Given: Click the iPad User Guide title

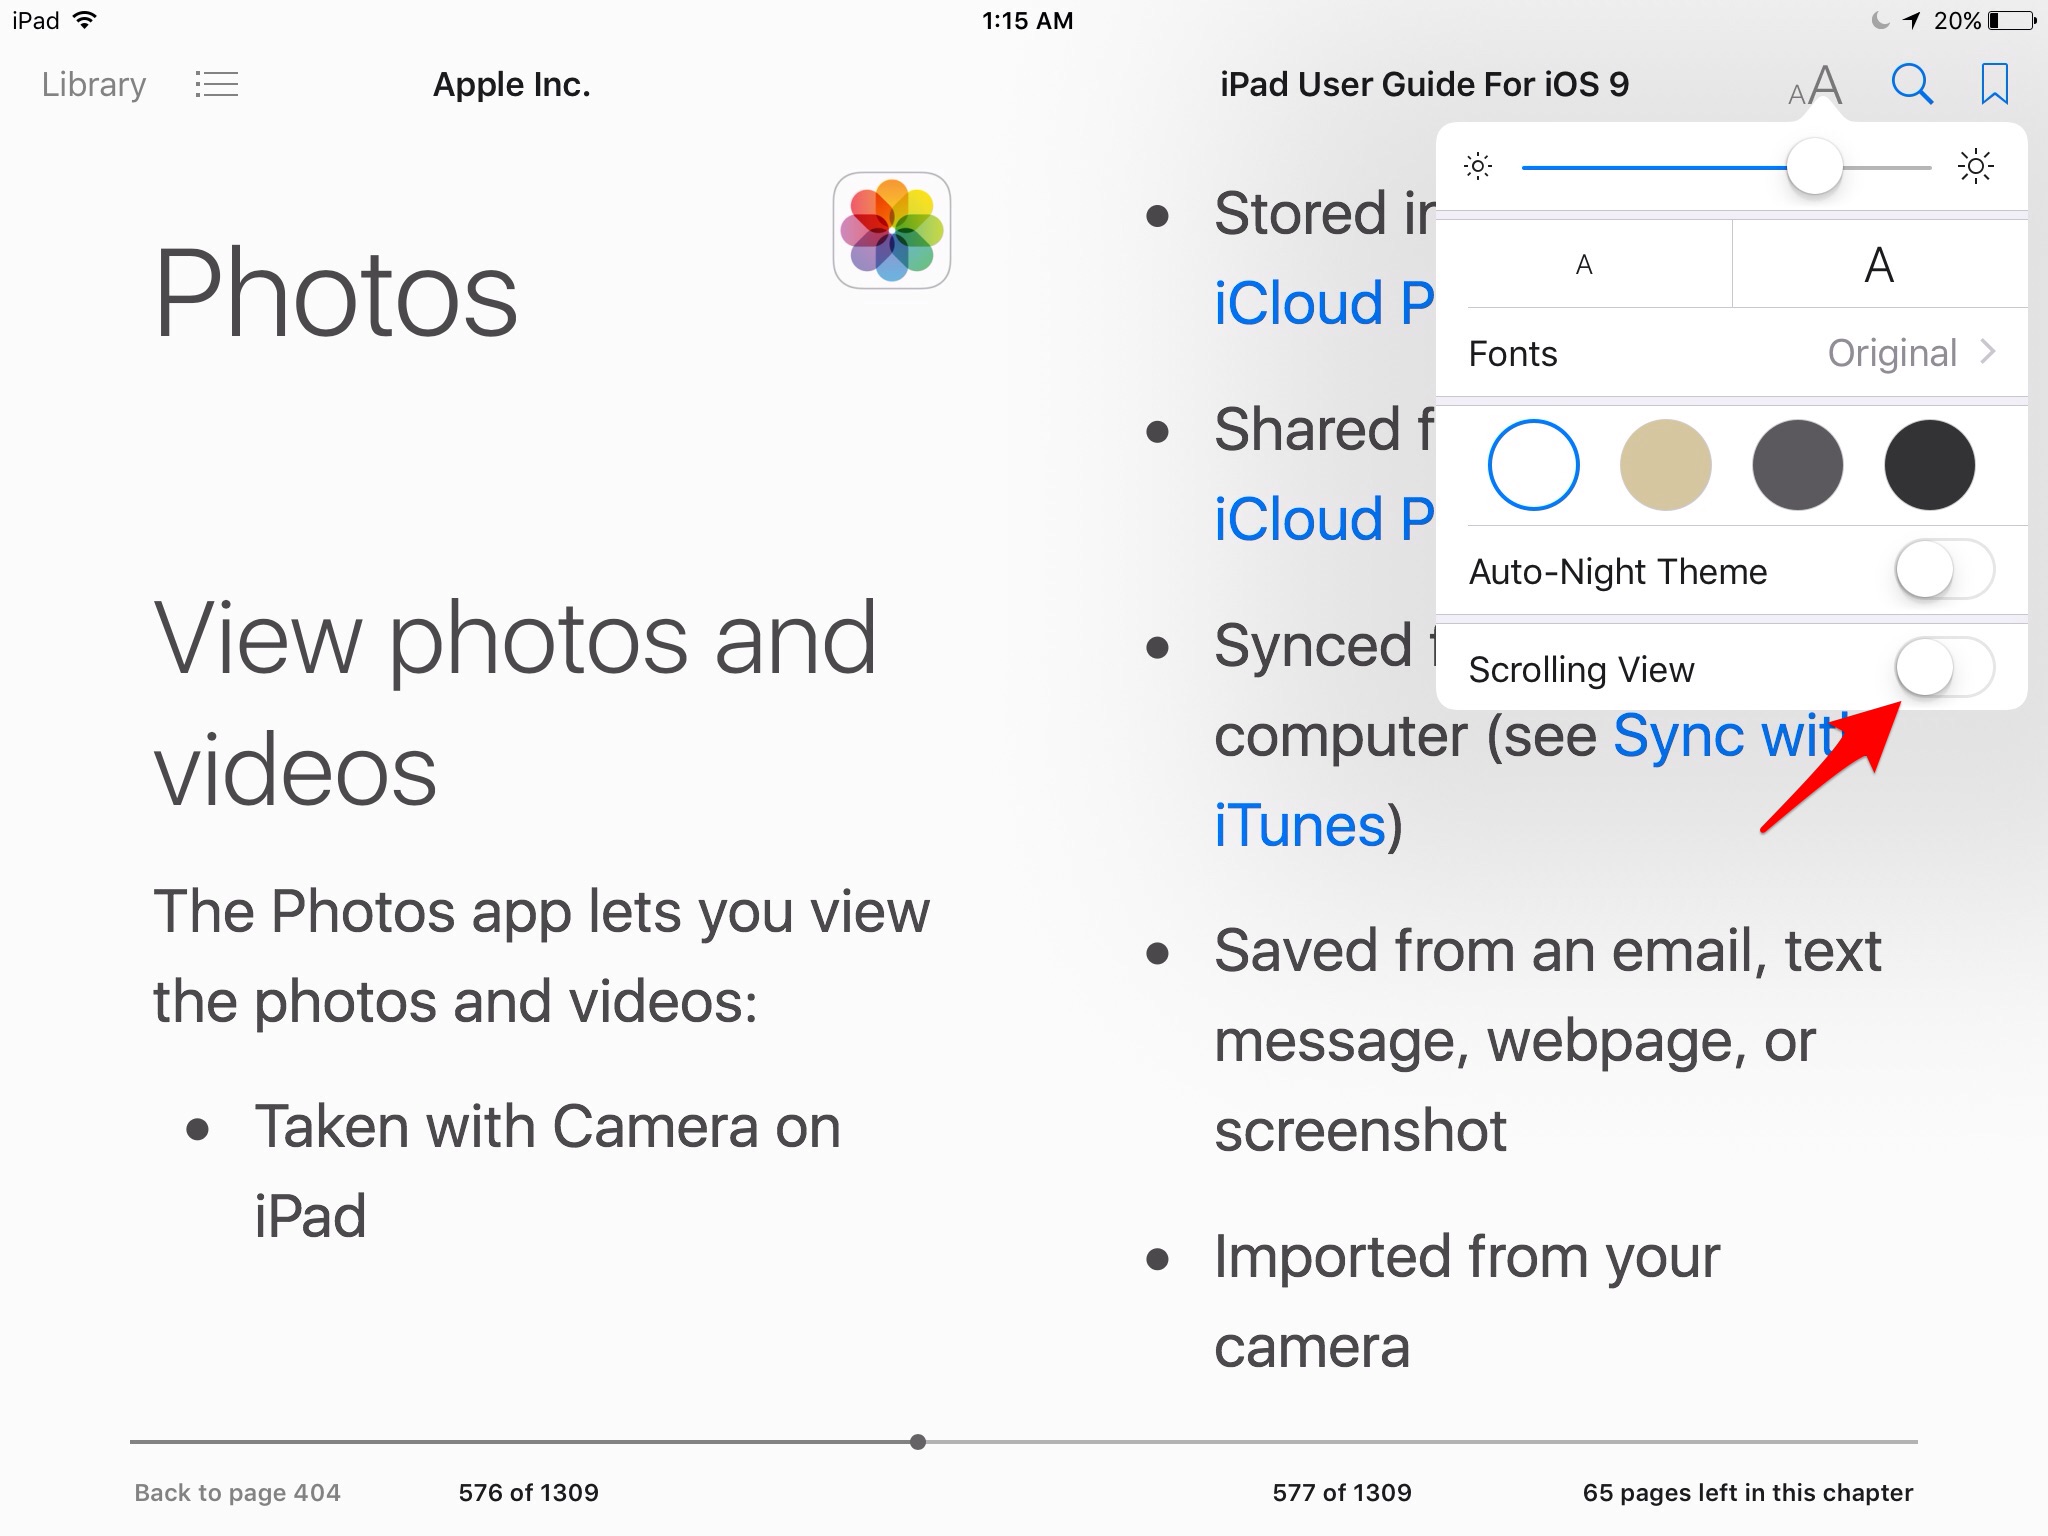Looking at the screenshot, I should 1424,84.
